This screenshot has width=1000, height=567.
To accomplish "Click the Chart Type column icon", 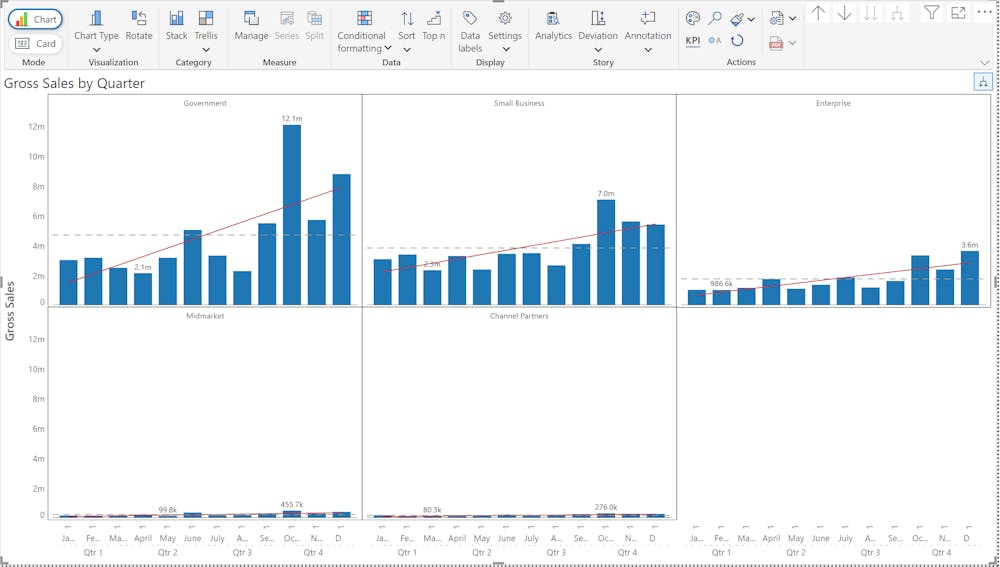I will pyautogui.click(x=96, y=18).
